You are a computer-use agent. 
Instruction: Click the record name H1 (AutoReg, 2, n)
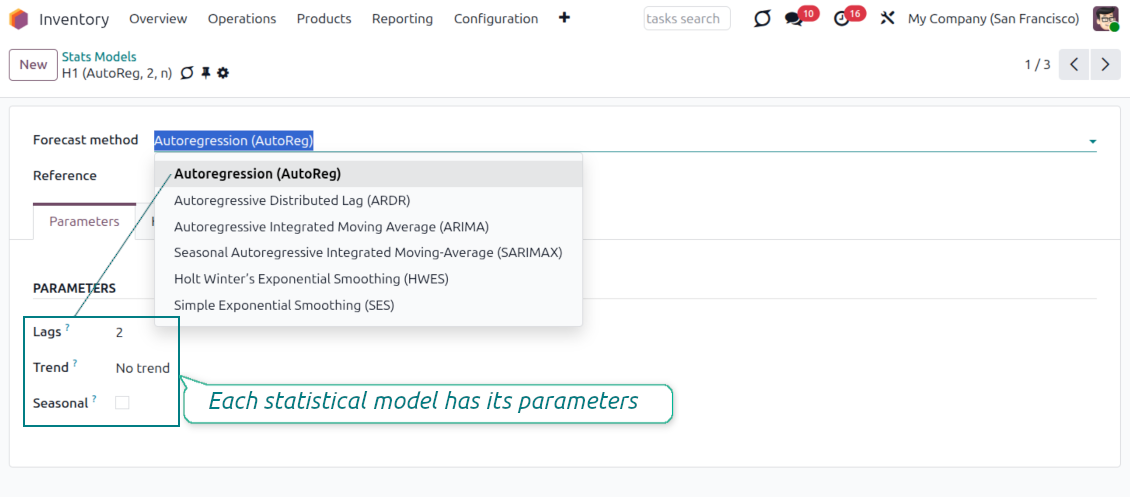click(x=117, y=73)
